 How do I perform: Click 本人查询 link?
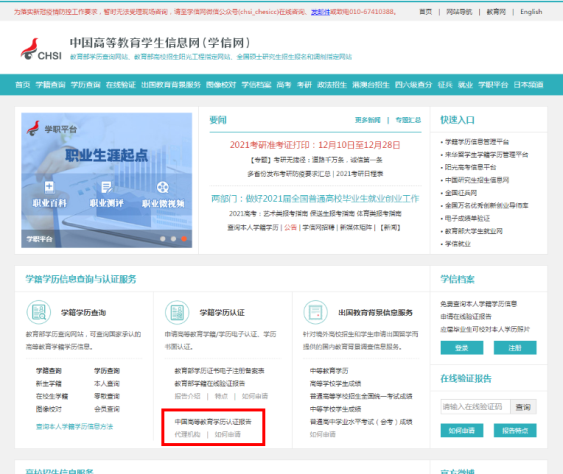(x=107, y=384)
